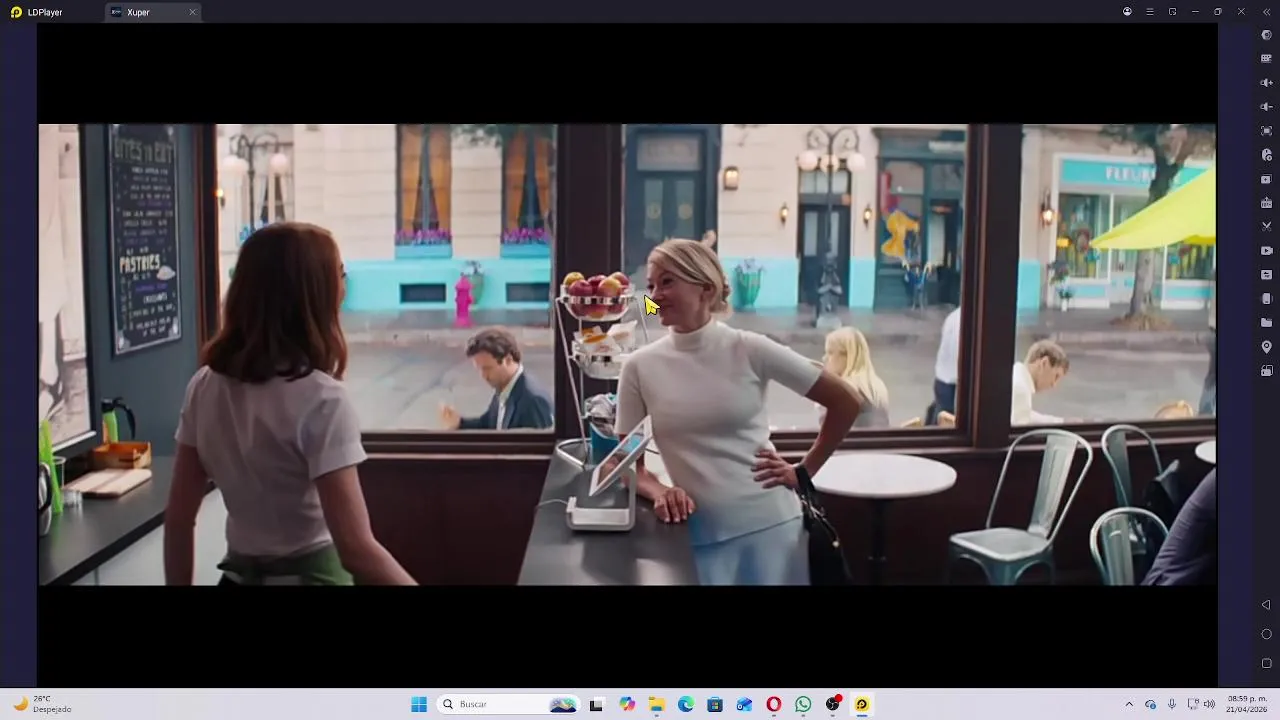Viewport: 1280px width, 720px height.
Task: Open LDPlayer settings hexagon icon in sidebar
Action: point(1266,35)
